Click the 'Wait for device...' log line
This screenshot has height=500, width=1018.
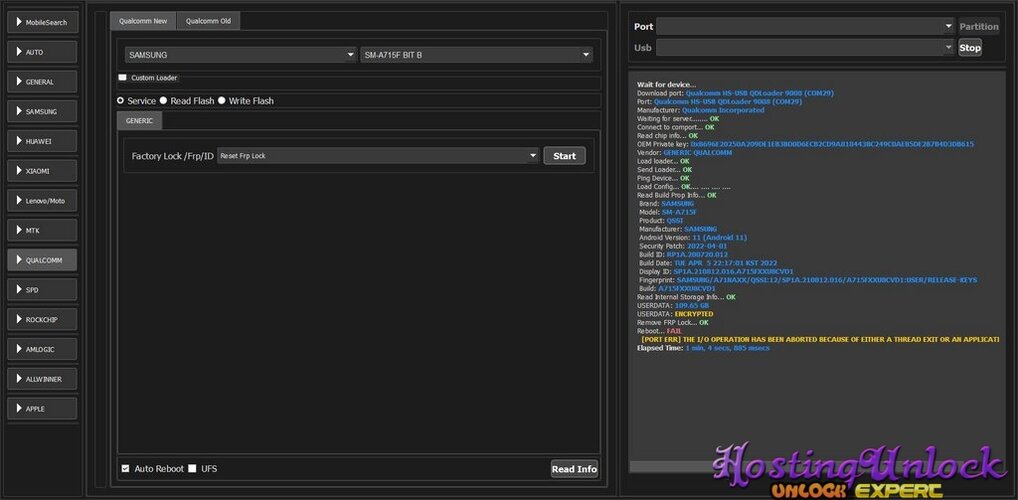(x=666, y=84)
